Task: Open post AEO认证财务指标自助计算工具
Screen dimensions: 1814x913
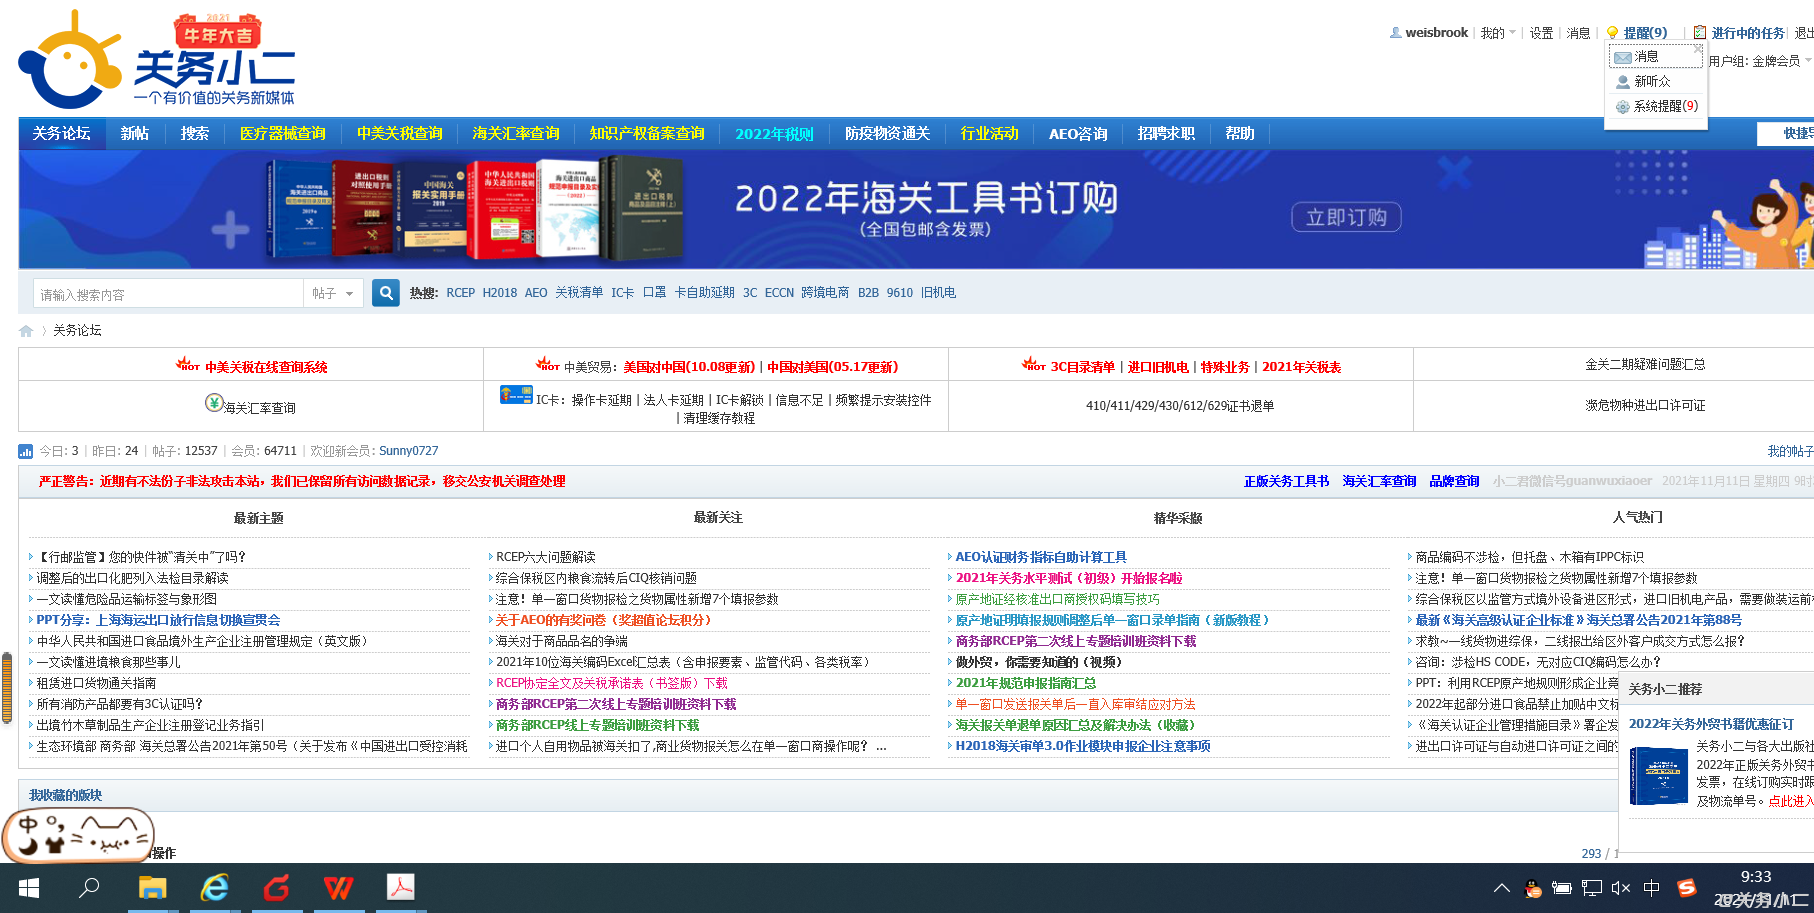Action: pos(1041,558)
